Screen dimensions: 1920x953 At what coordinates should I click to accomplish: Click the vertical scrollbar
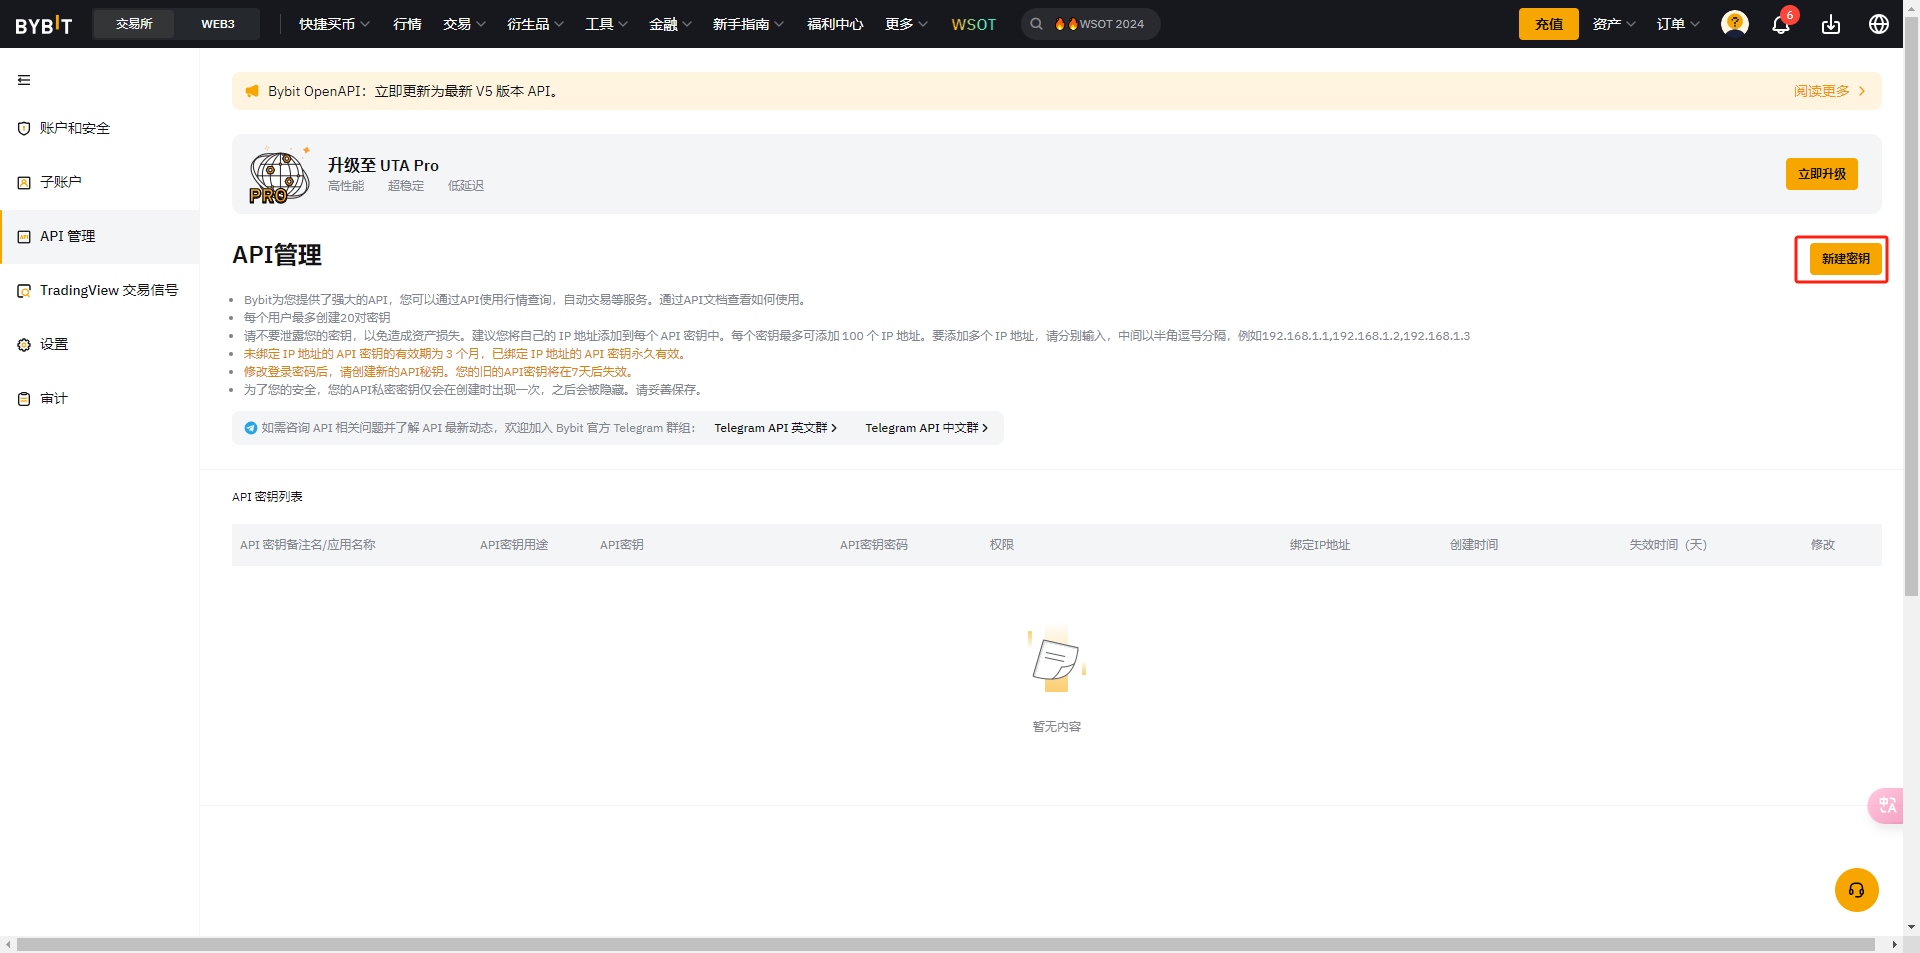(1911, 306)
